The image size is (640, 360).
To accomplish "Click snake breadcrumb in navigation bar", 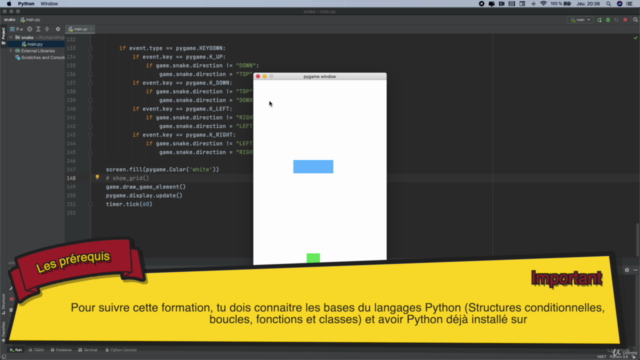I will point(9,20).
